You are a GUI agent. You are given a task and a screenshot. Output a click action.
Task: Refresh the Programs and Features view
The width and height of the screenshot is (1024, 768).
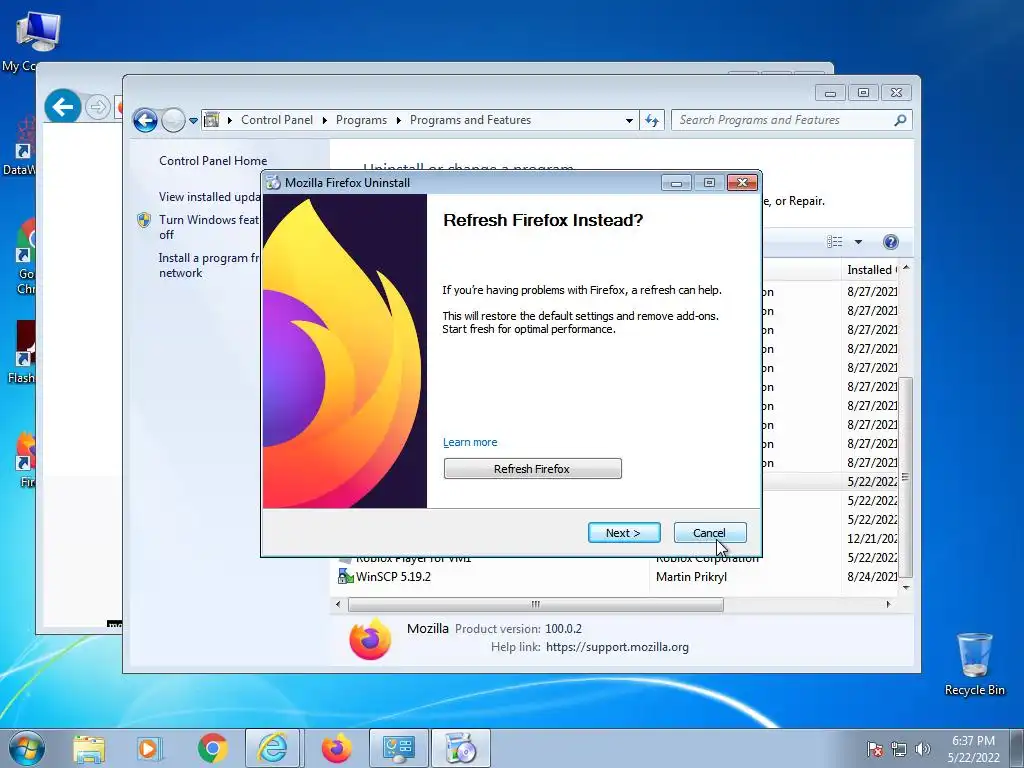[652, 120]
